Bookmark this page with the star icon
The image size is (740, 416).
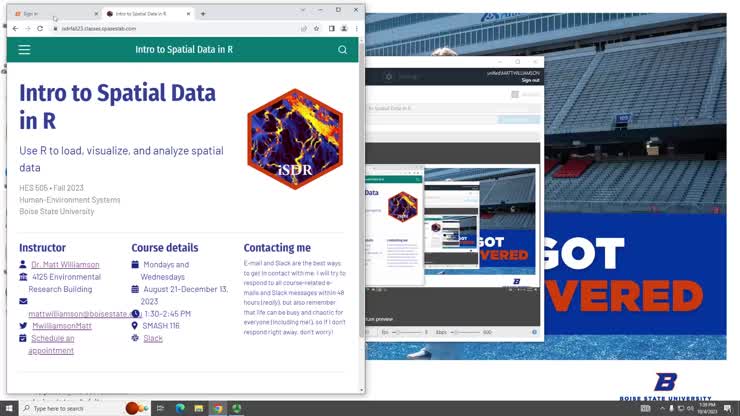point(317,29)
